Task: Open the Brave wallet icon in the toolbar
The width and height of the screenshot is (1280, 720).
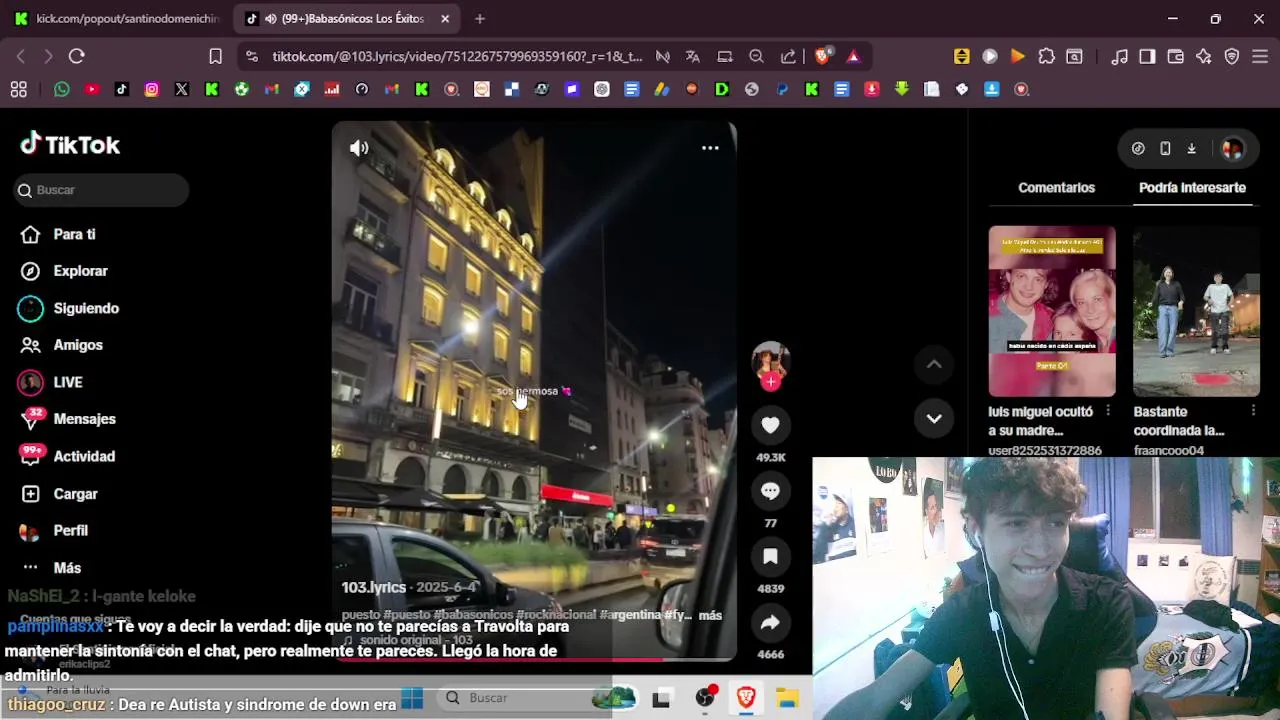Action: [1176, 57]
